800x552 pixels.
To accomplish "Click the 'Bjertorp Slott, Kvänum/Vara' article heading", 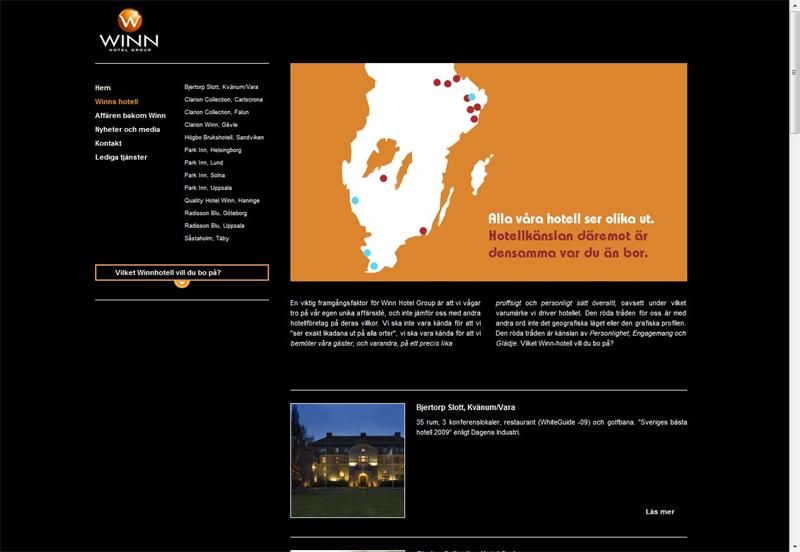I will click(465, 408).
